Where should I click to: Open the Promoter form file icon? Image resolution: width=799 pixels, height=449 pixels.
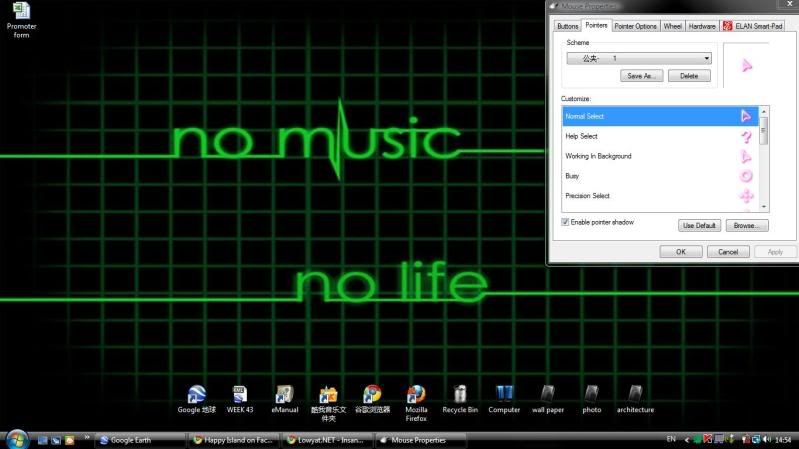click(21, 12)
